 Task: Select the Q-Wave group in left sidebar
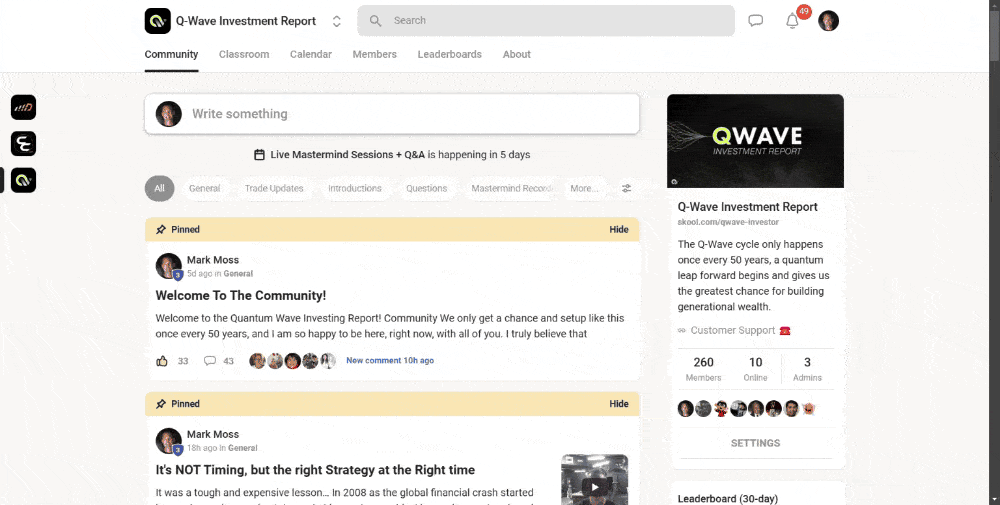[x=24, y=180]
